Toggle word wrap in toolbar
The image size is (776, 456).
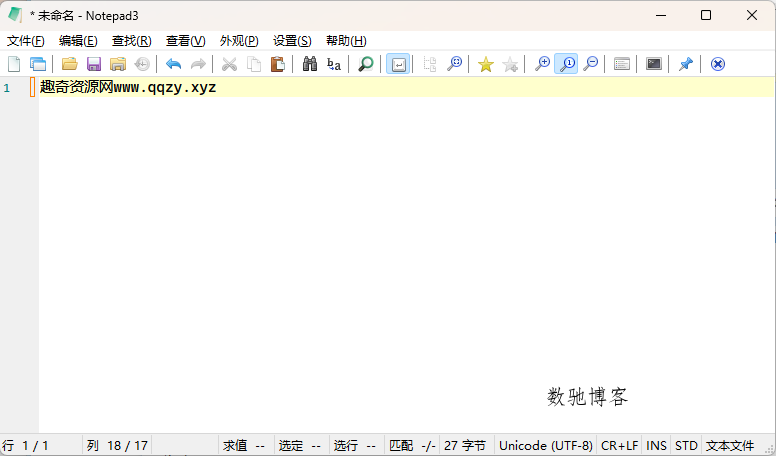[398, 64]
